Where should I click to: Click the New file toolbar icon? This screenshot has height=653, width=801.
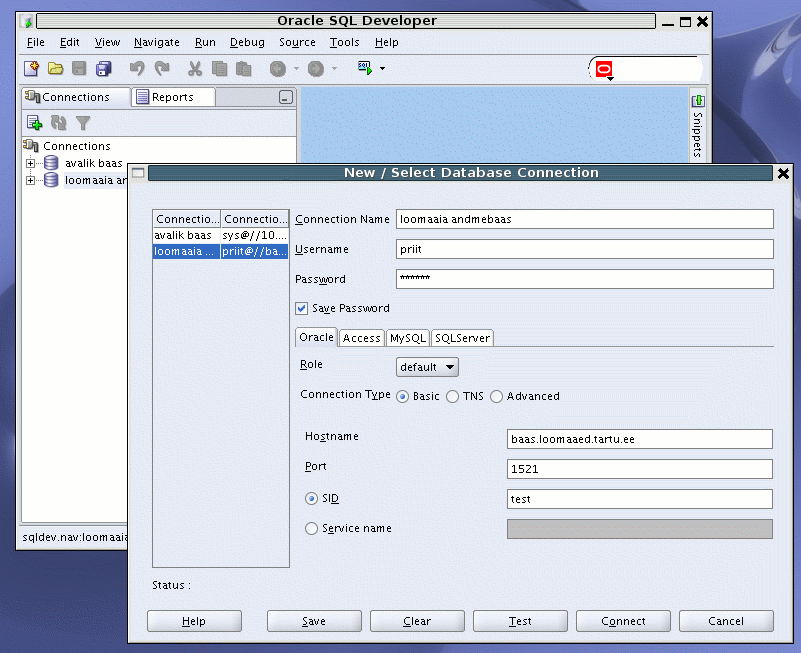pos(32,68)
